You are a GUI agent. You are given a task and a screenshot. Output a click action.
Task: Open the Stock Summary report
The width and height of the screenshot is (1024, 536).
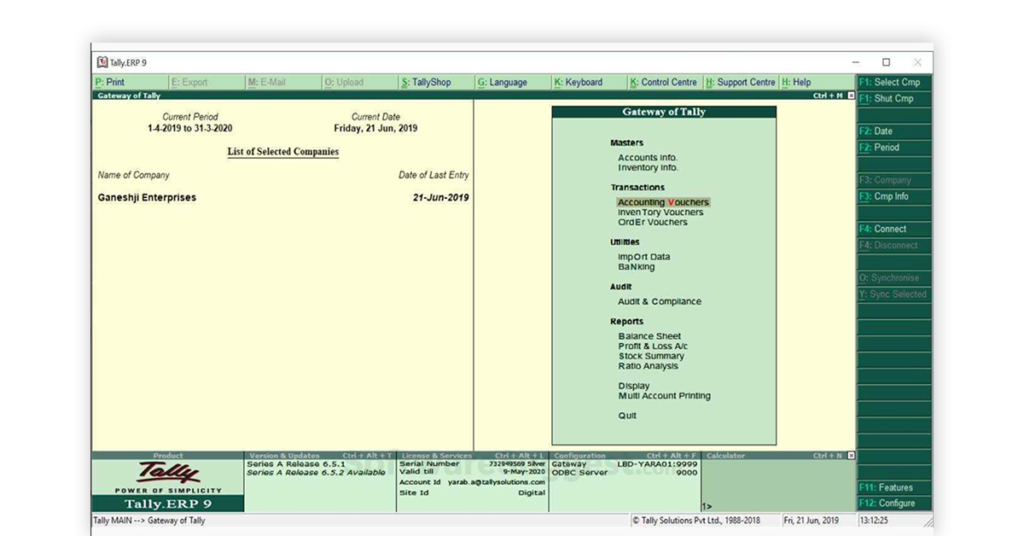651,356
